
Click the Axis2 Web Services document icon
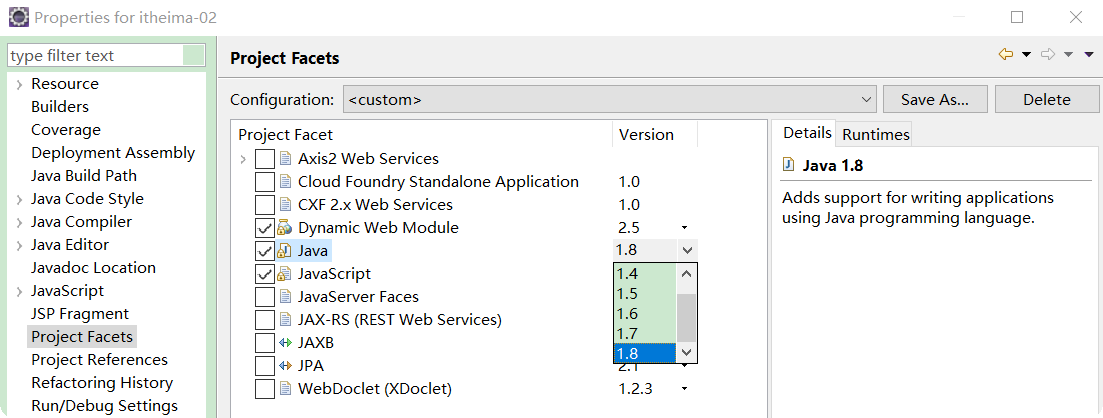[285, 159]
